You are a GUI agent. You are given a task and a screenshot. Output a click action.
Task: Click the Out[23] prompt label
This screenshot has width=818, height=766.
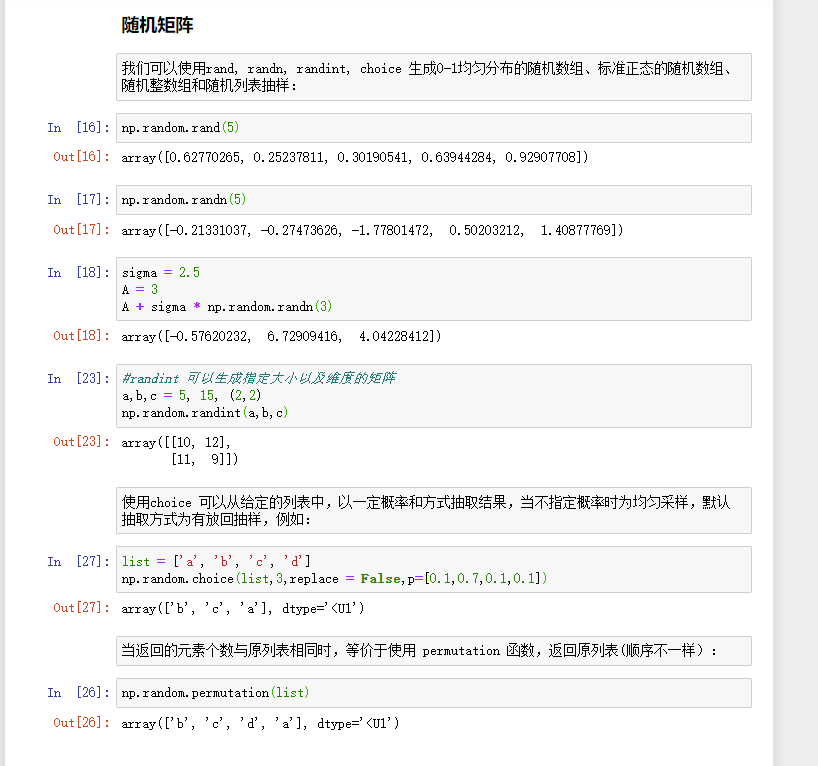81,442
